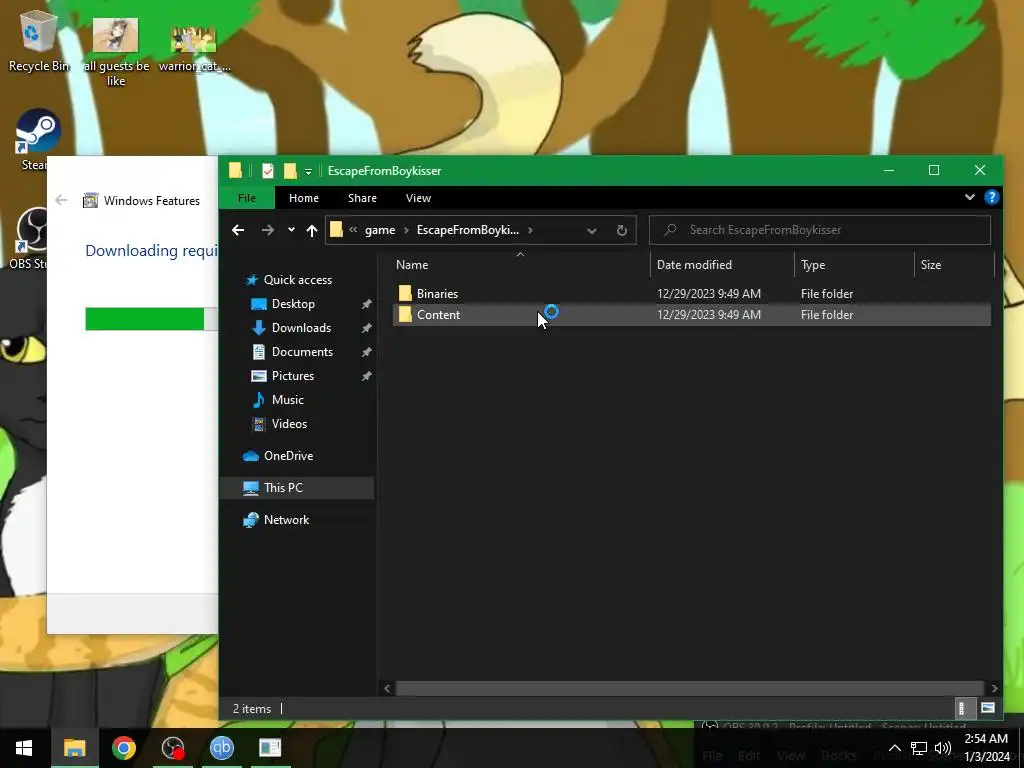Open the File menu in Explorer
The width and height of the screenshot is (1024, 768).
247,198
